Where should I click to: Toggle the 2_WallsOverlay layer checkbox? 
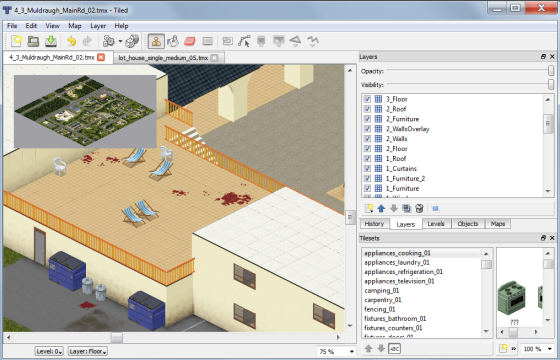[x=367, y=129]
